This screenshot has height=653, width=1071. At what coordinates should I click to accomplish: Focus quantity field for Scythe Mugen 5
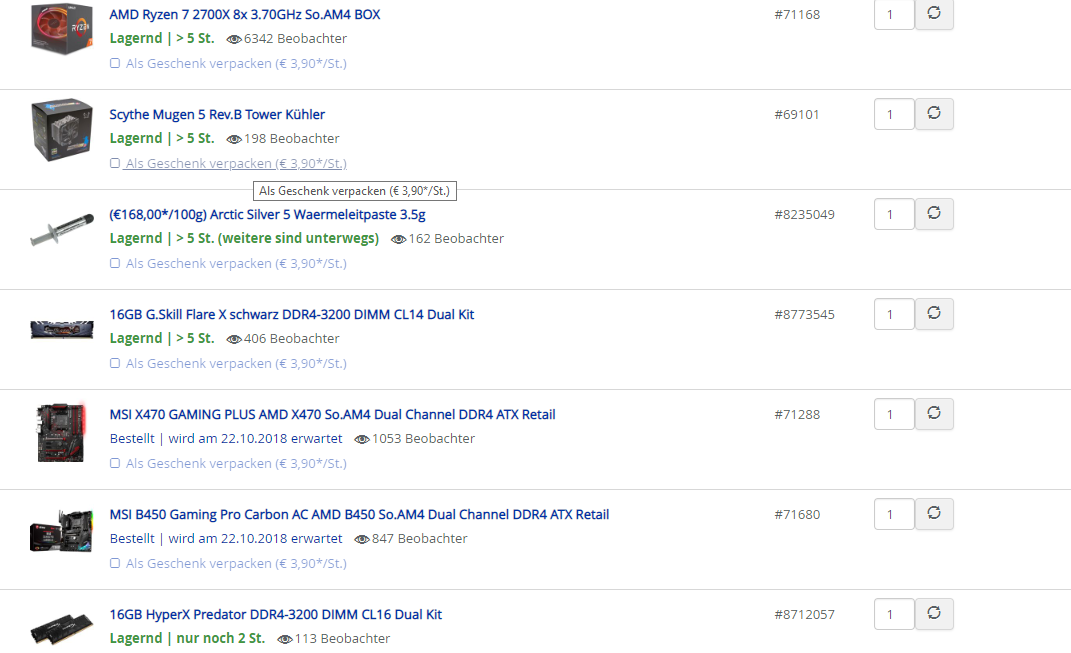[894, 114]
